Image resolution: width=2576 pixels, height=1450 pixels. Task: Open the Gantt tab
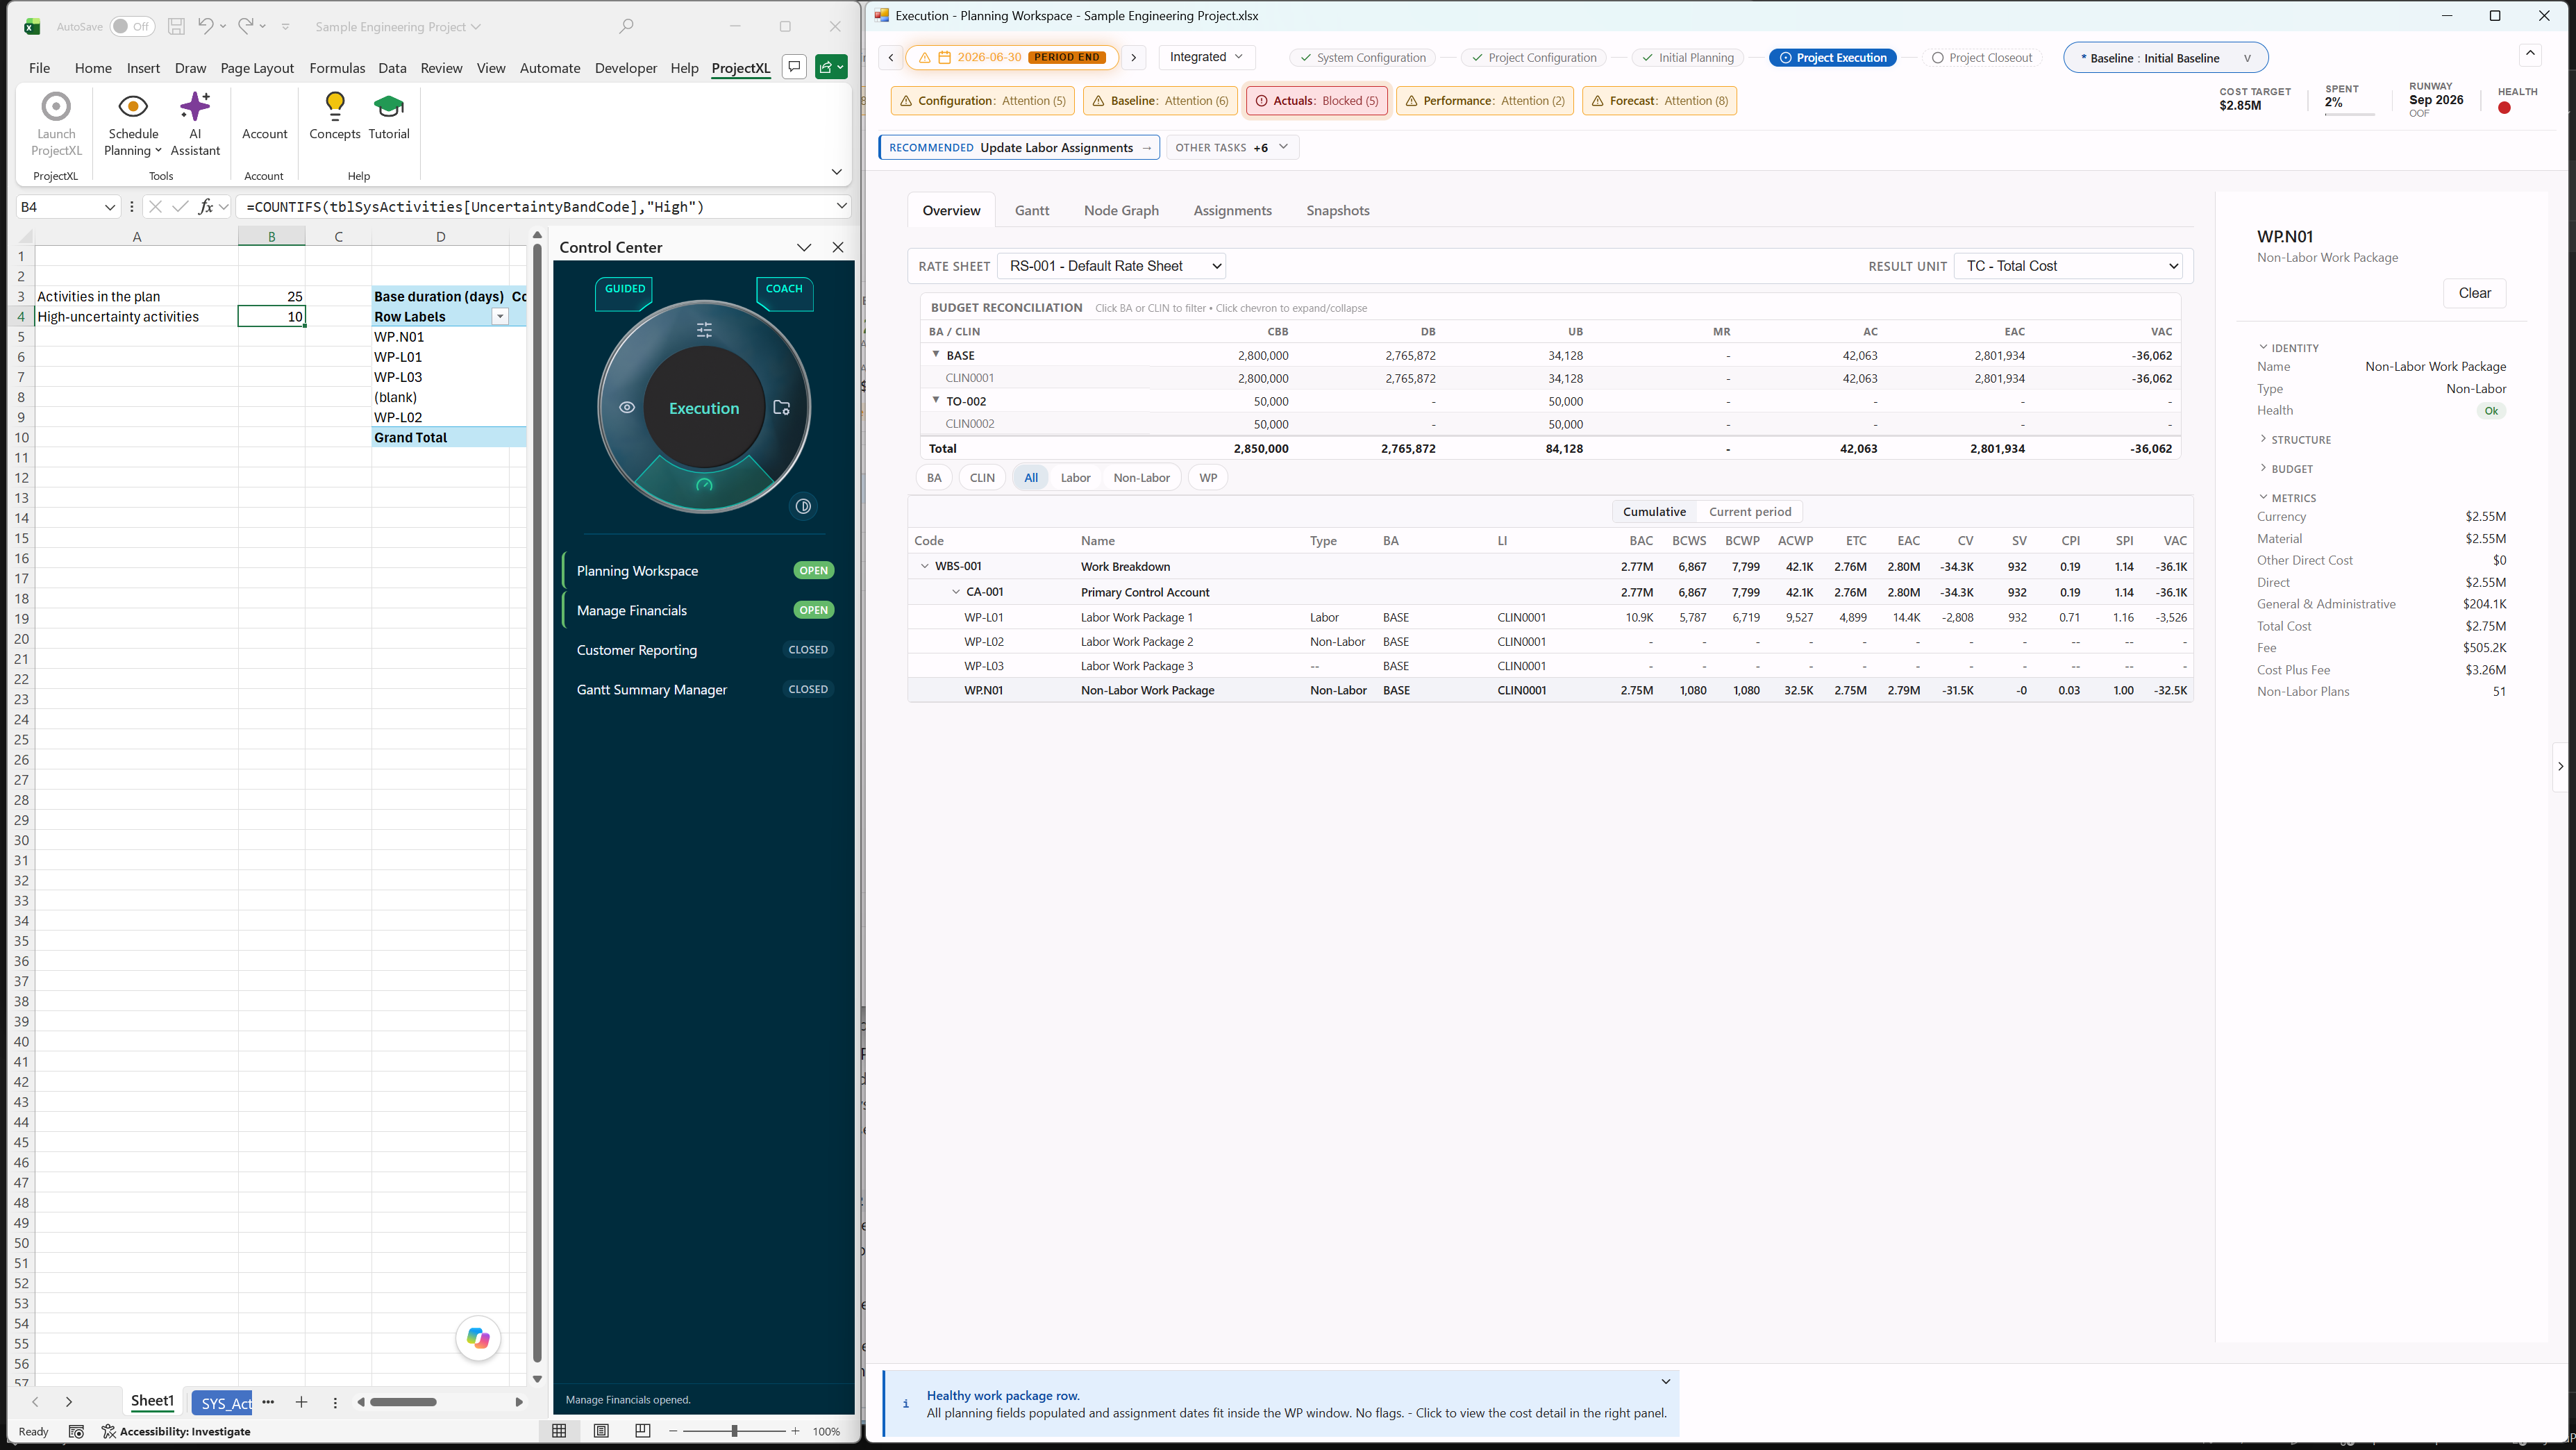point(1032,211)
